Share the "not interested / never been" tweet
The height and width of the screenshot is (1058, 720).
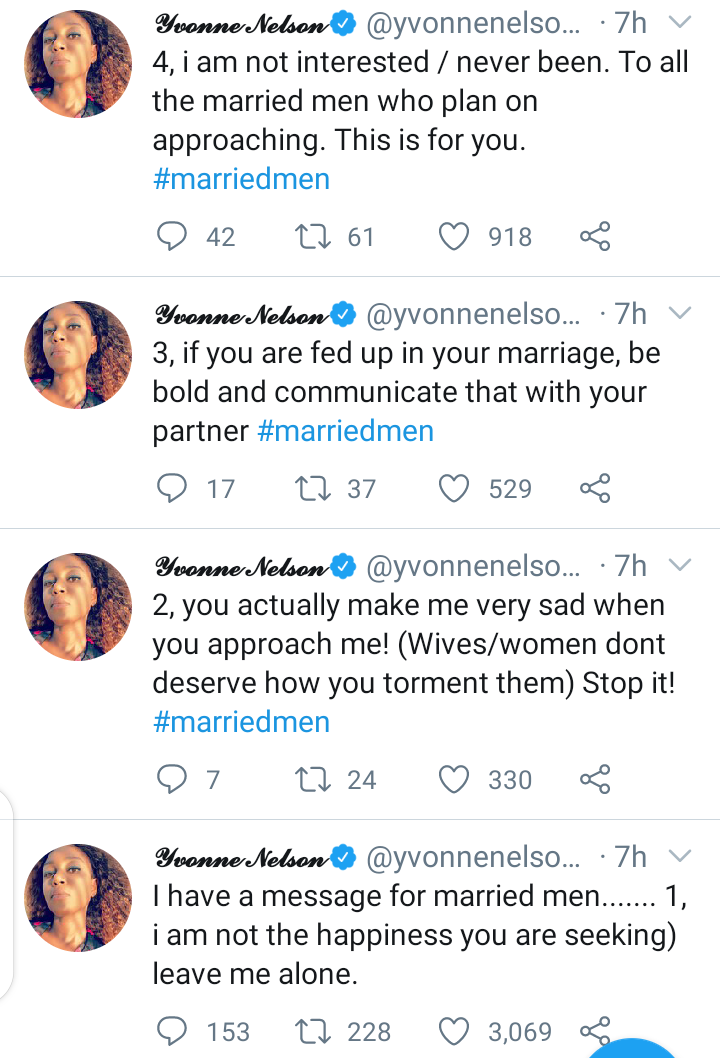click(595, 237)
